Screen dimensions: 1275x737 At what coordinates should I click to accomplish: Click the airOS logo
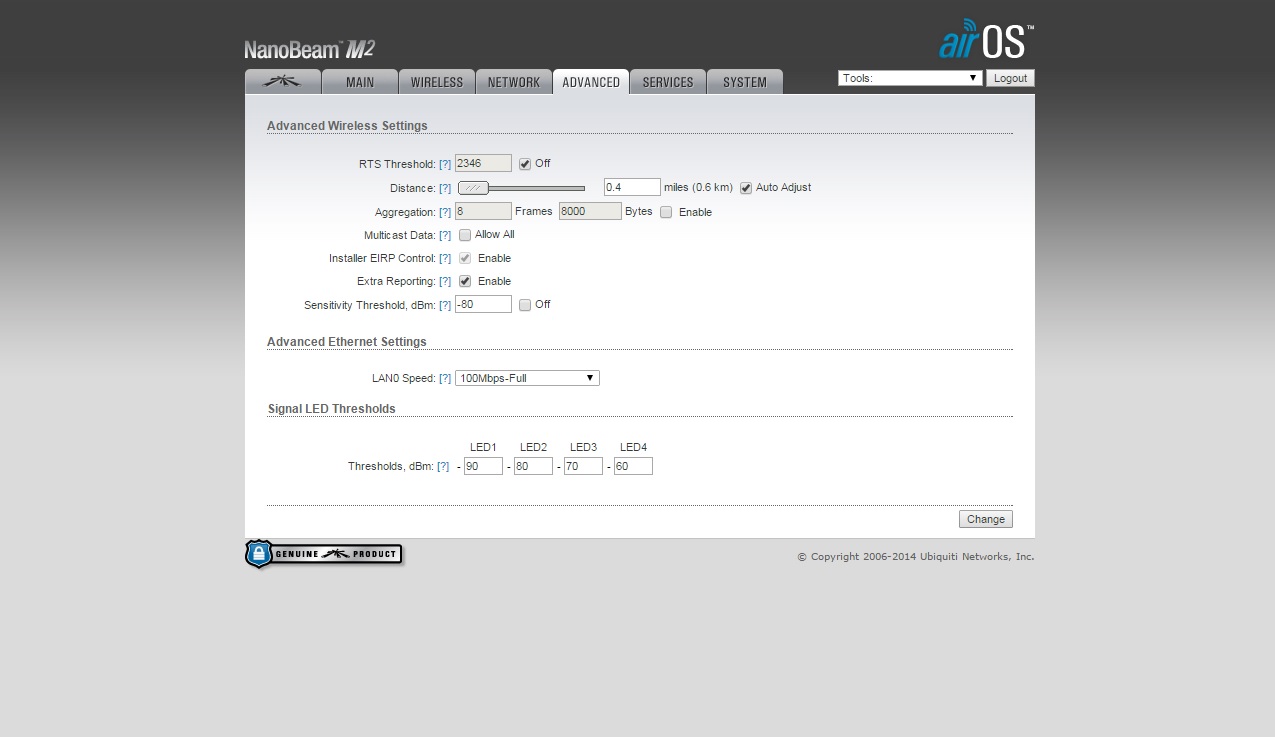pyautogui.click(x=986, y=39)
